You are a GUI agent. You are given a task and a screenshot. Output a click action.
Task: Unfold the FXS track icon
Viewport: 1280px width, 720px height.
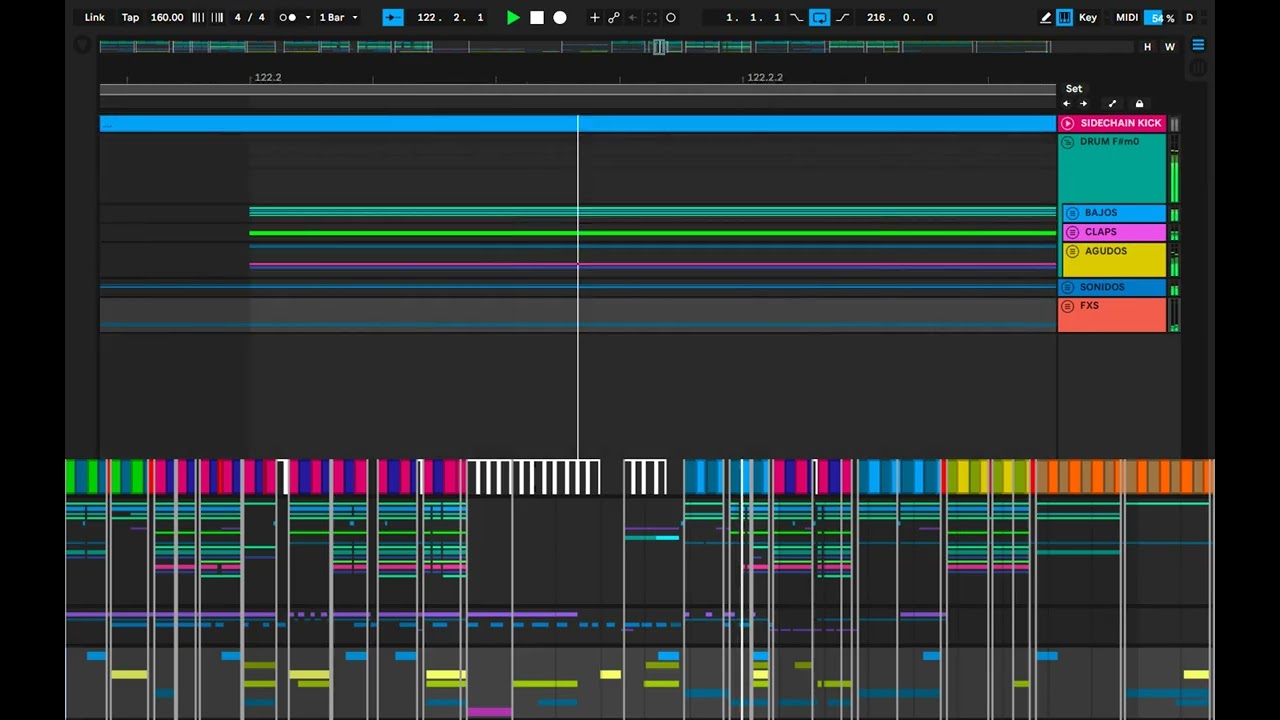(x=1067, y=306)
